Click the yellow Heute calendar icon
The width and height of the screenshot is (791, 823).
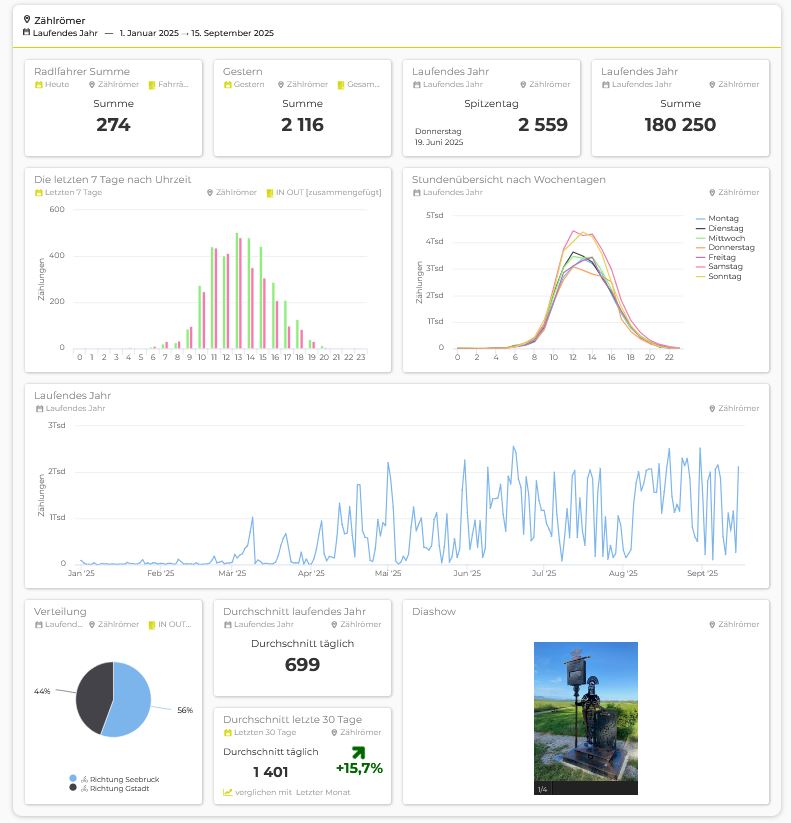pos(38,85)
